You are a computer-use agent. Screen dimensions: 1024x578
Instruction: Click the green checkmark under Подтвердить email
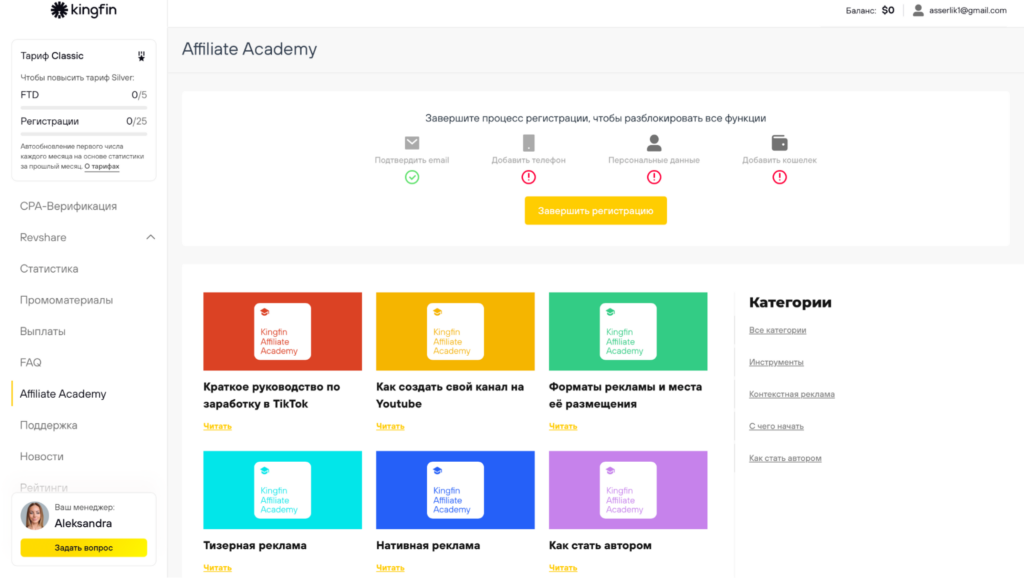412,177
